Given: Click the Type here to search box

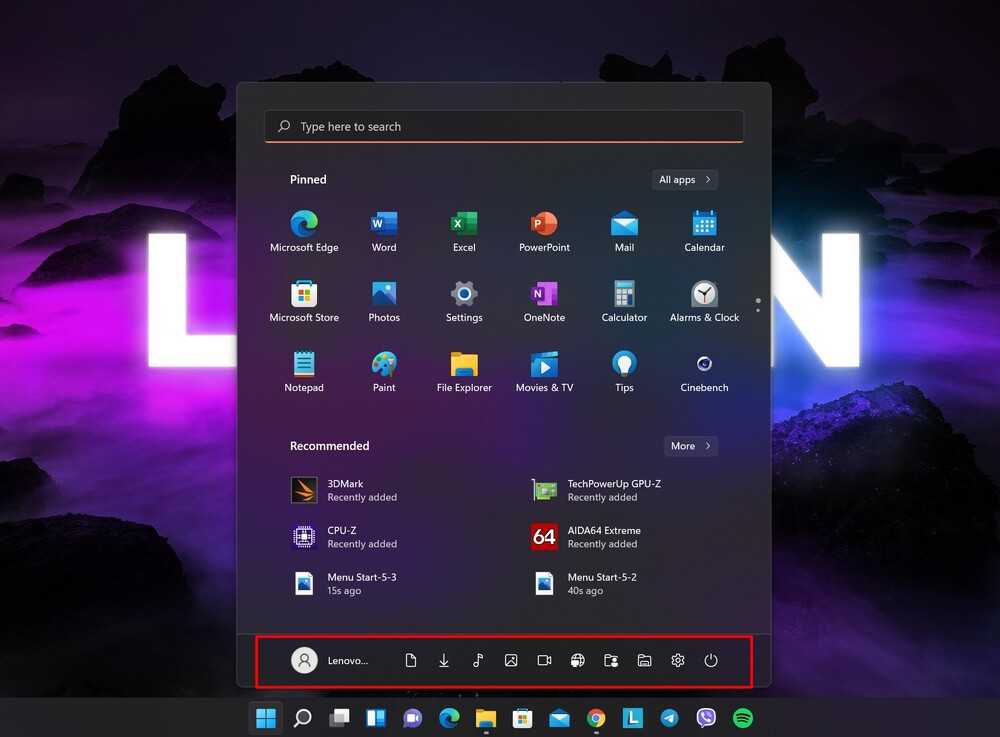Looking at the screenshot, I should tap(504, 127).
